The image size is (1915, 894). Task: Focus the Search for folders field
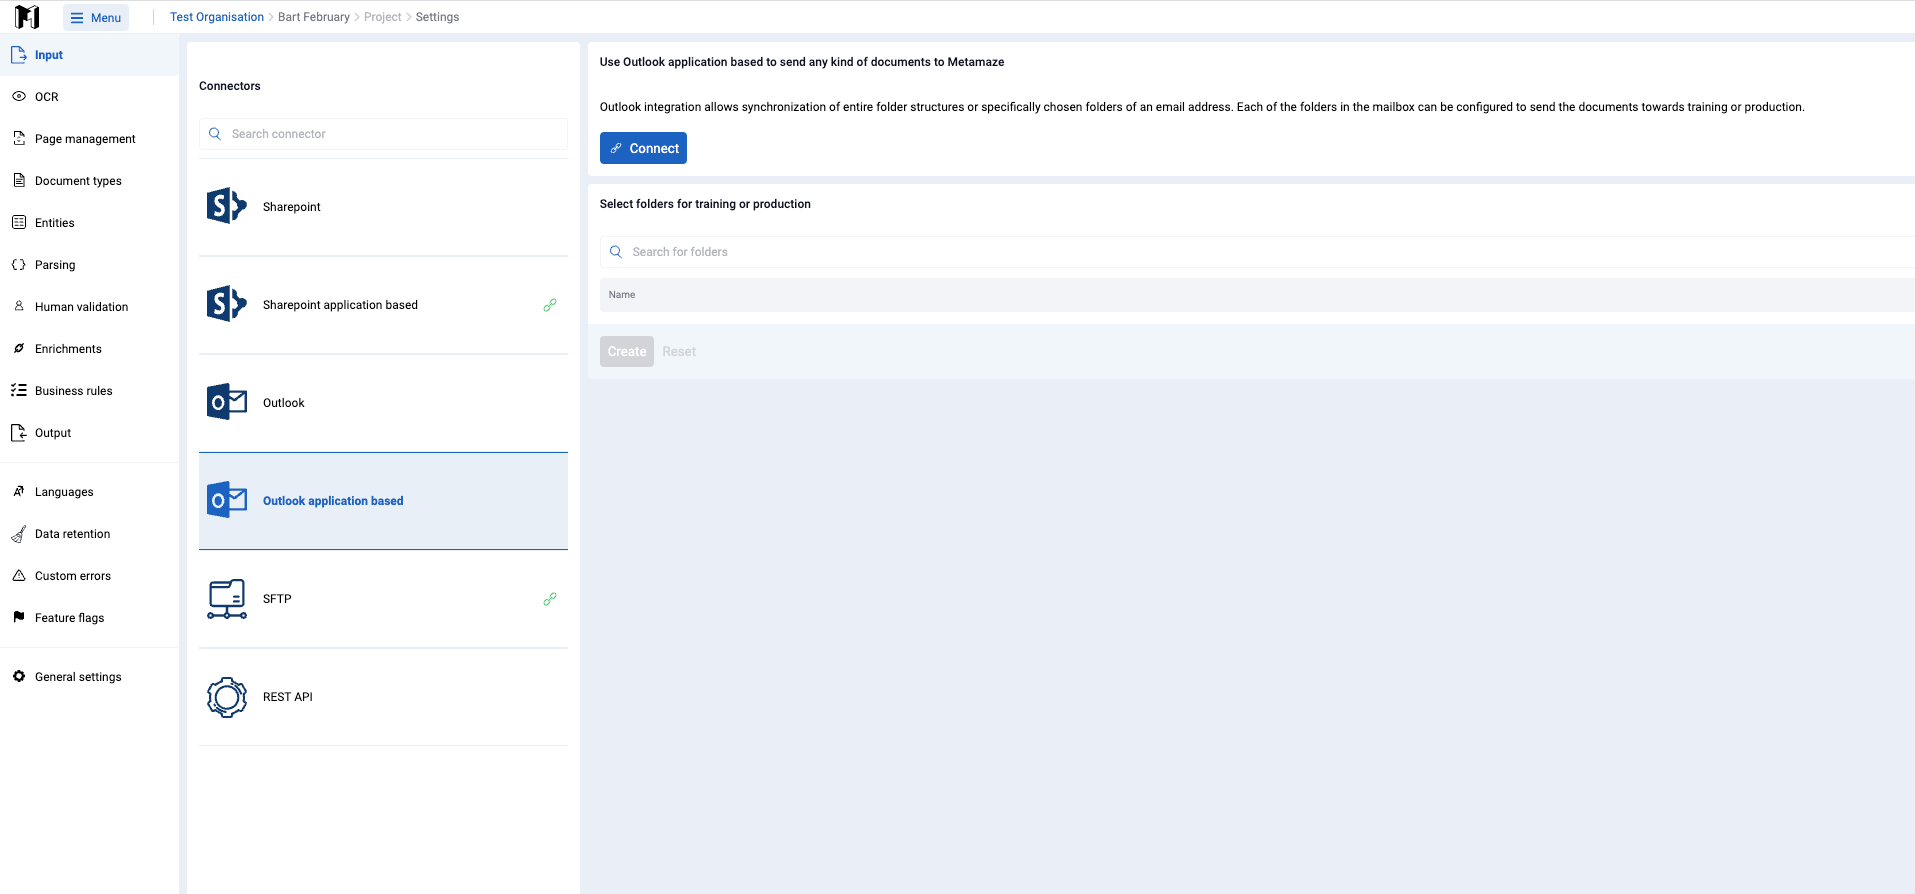coord(1257,252)
